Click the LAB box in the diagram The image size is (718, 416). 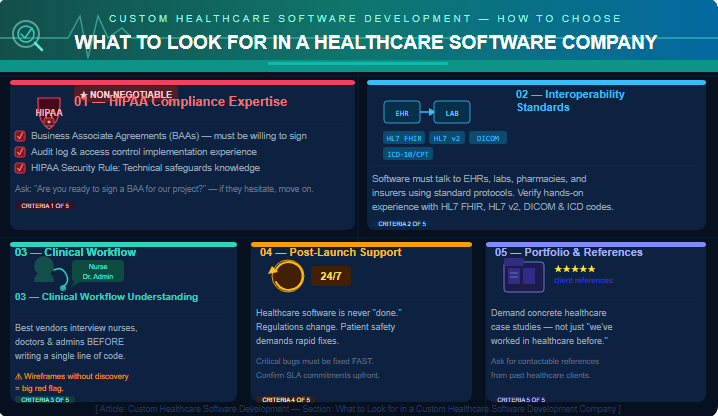point(452,113)
